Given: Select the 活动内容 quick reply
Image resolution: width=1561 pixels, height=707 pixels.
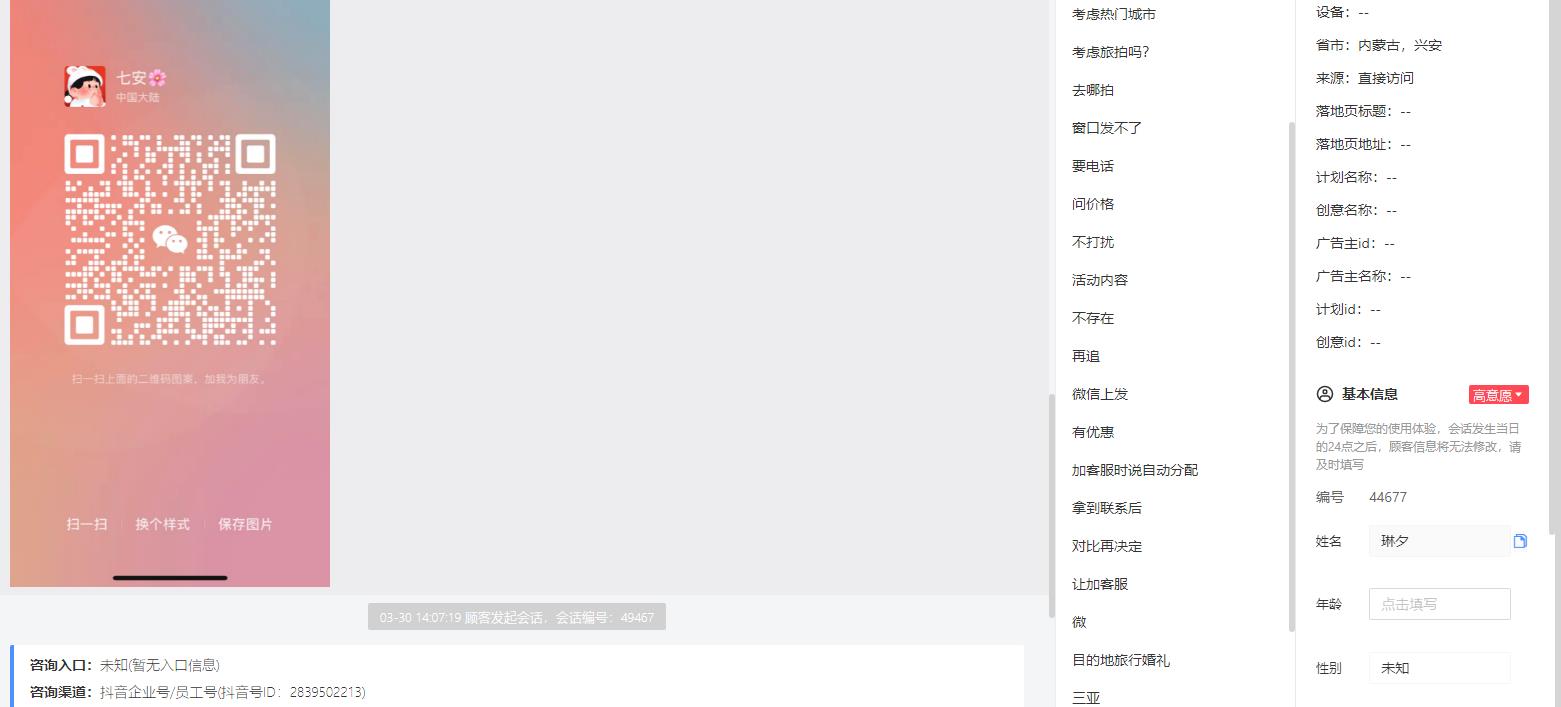Looking at the screenshot, I should pos(1100,280).
